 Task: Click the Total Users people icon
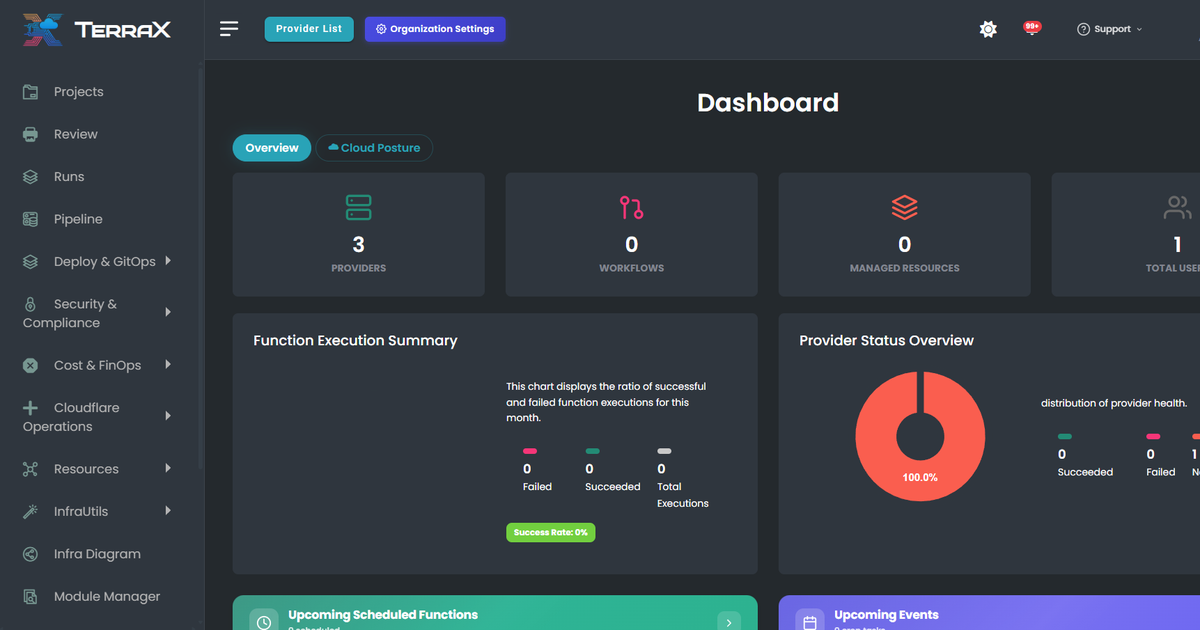click(x=1178, y=208)
